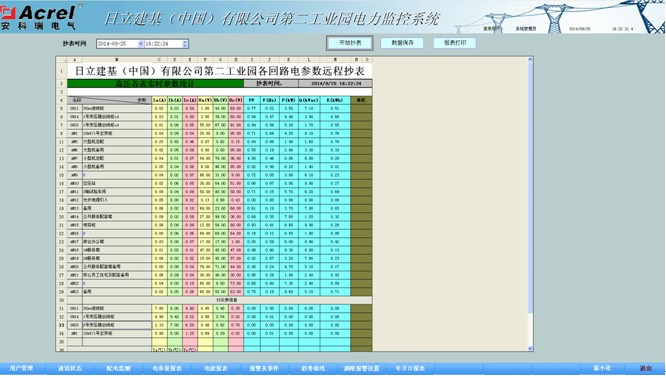Open the 越限报警设置 menu item

click(361, 368)
